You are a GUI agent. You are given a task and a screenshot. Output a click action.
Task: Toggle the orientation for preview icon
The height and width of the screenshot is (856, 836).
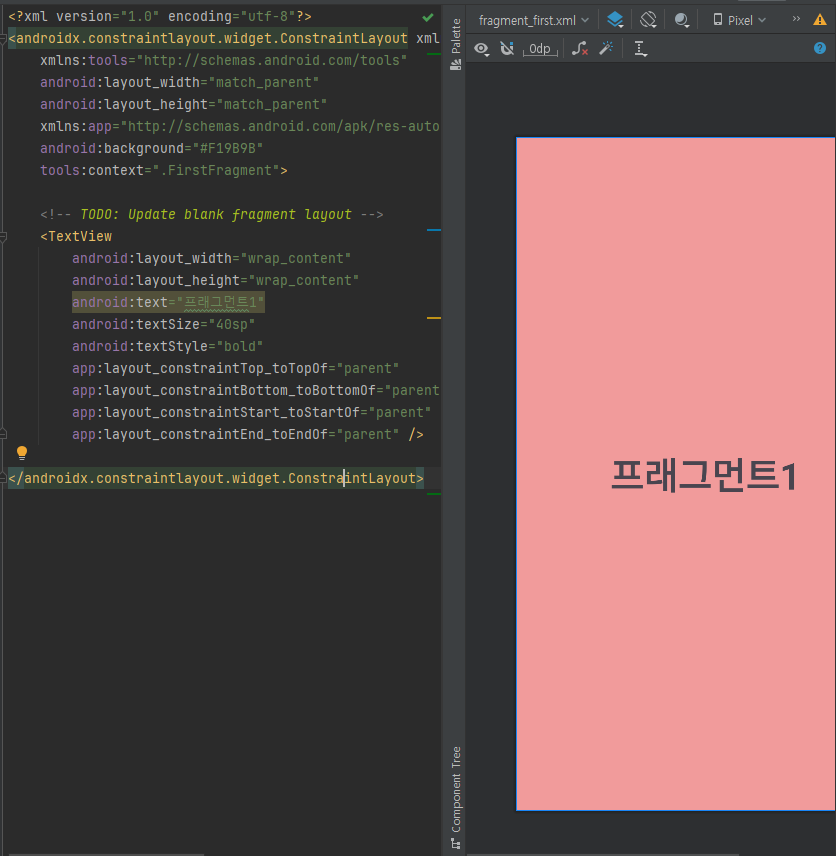pyautogui.click(x=648, y=20)
